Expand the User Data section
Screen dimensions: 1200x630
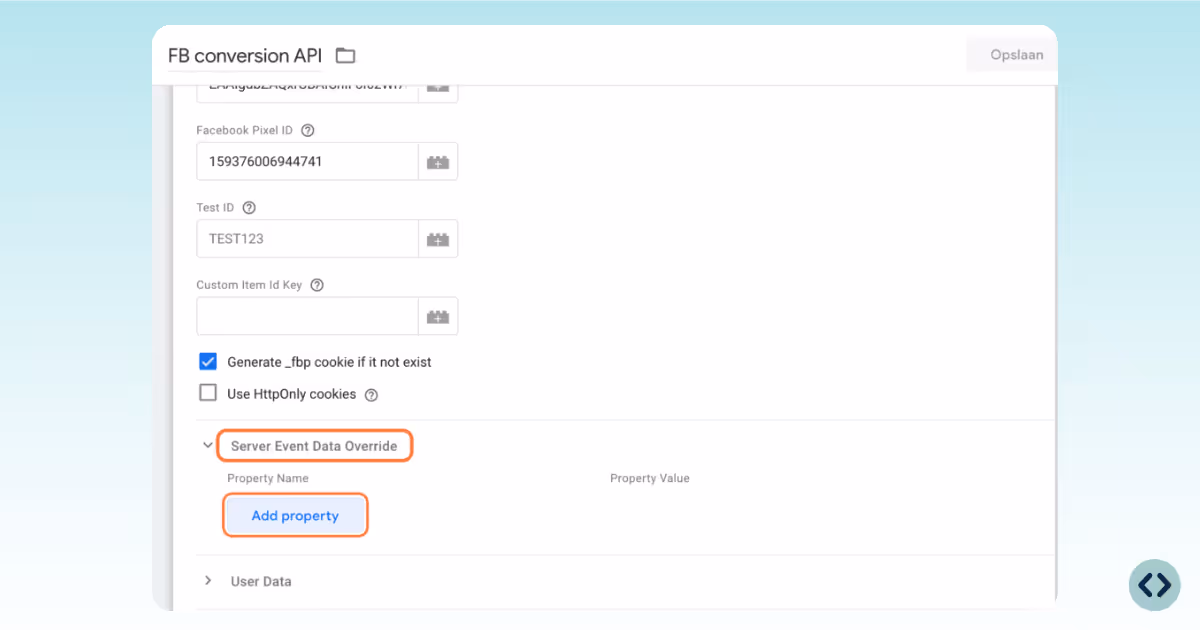point(208,581)
